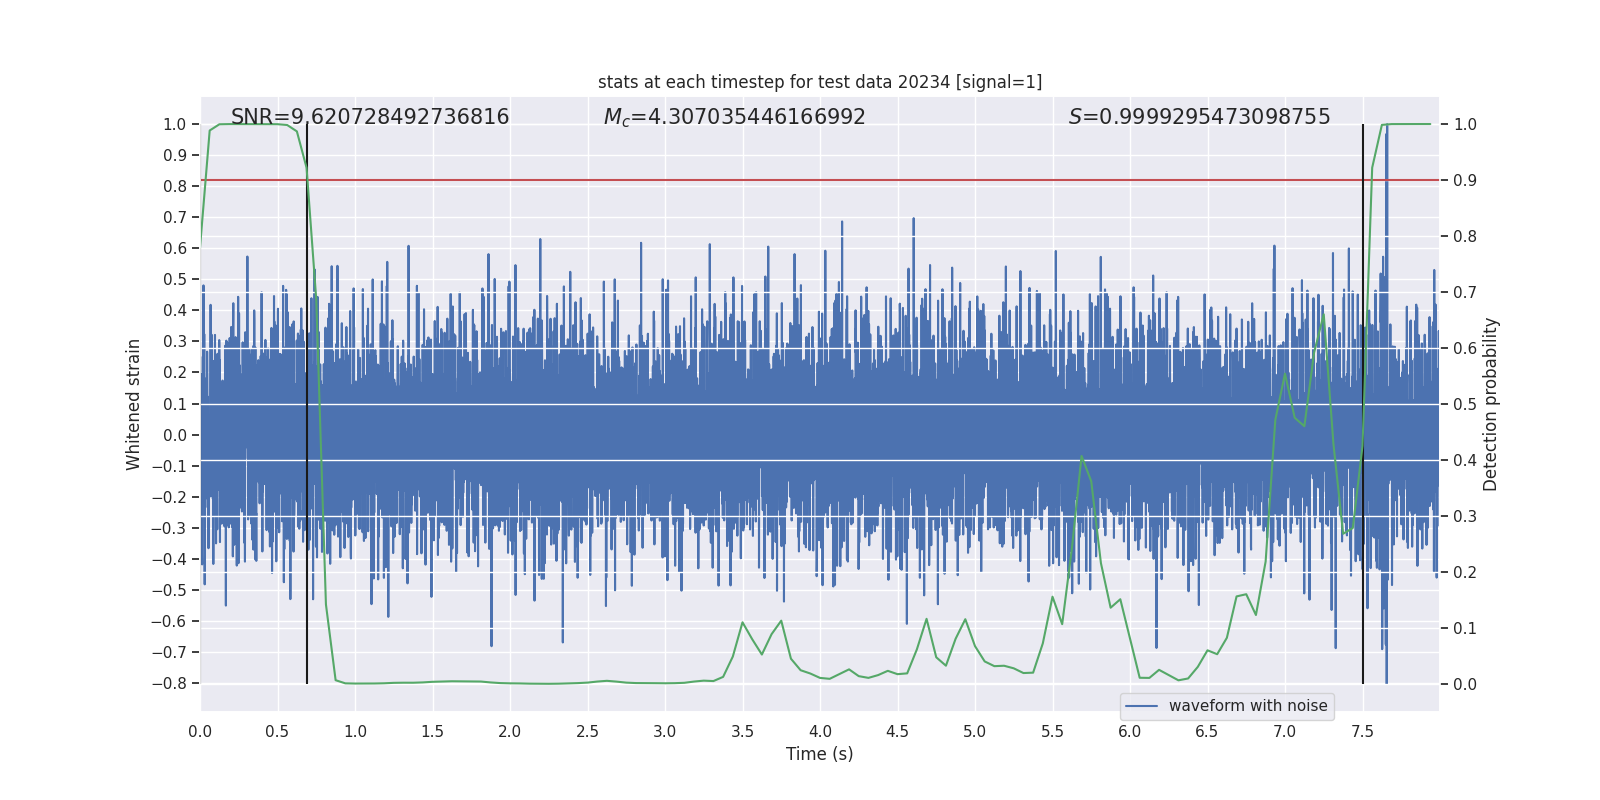Screen dimensions: 1600x800
Task: Click the 4.0 tick label on time axis
Action: tap(820, 732)
